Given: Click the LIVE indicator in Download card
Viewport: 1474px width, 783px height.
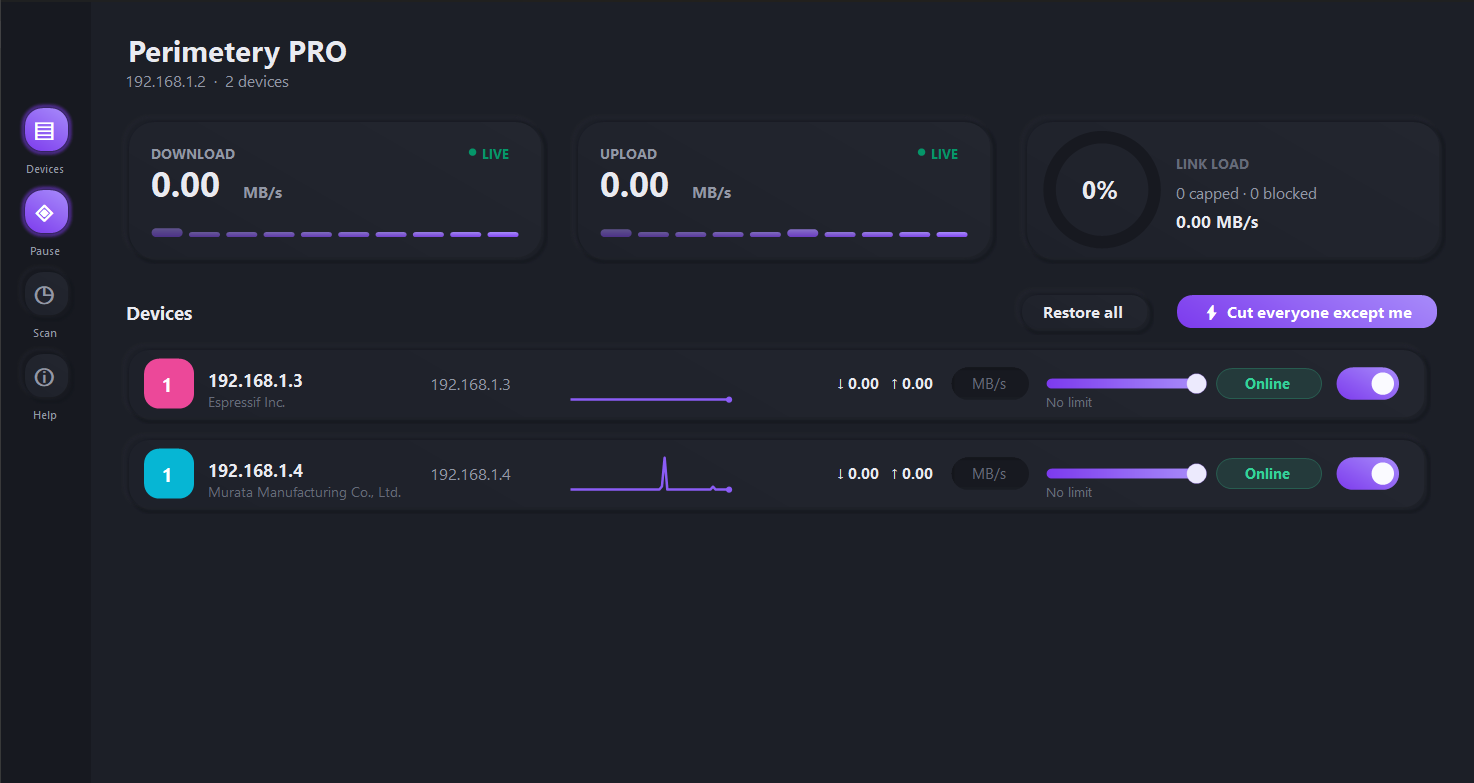Looking at the screenshot, I should tap(489, 154).
